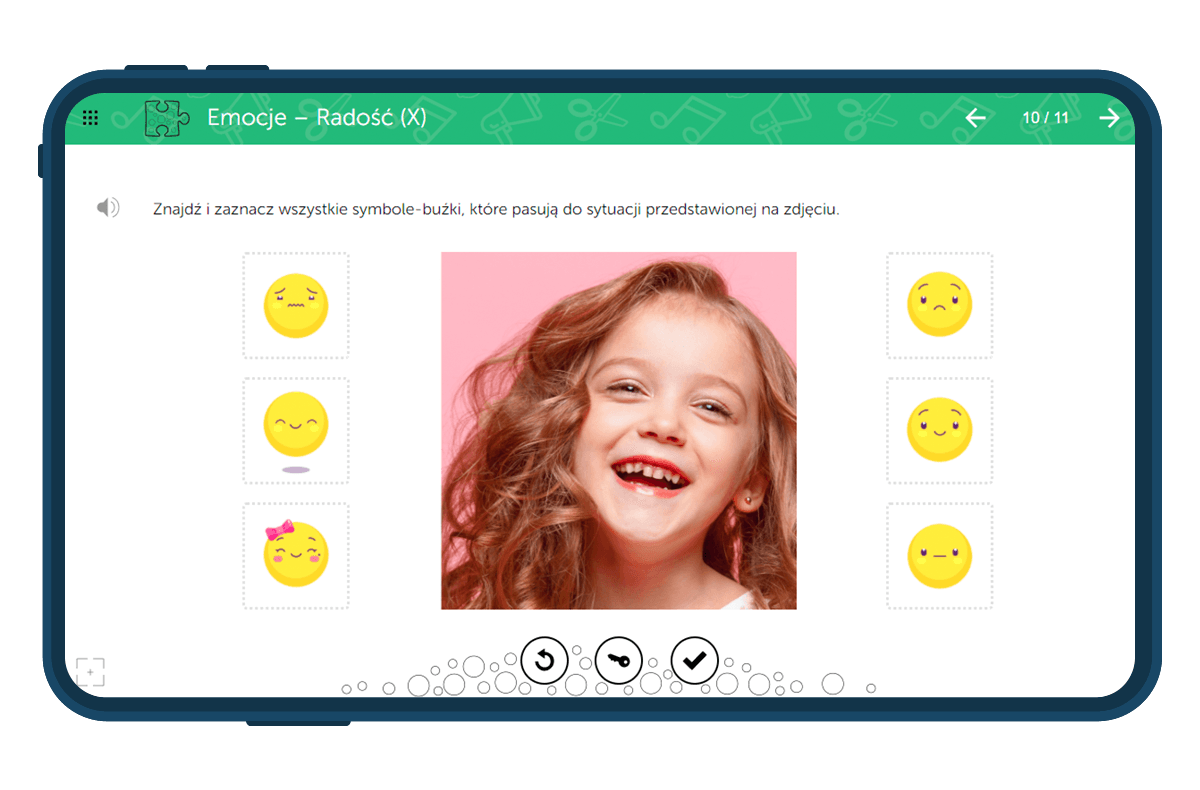Select the neutral straight-mouth emoji
The image size is (1200, 790).
(939, 556)
